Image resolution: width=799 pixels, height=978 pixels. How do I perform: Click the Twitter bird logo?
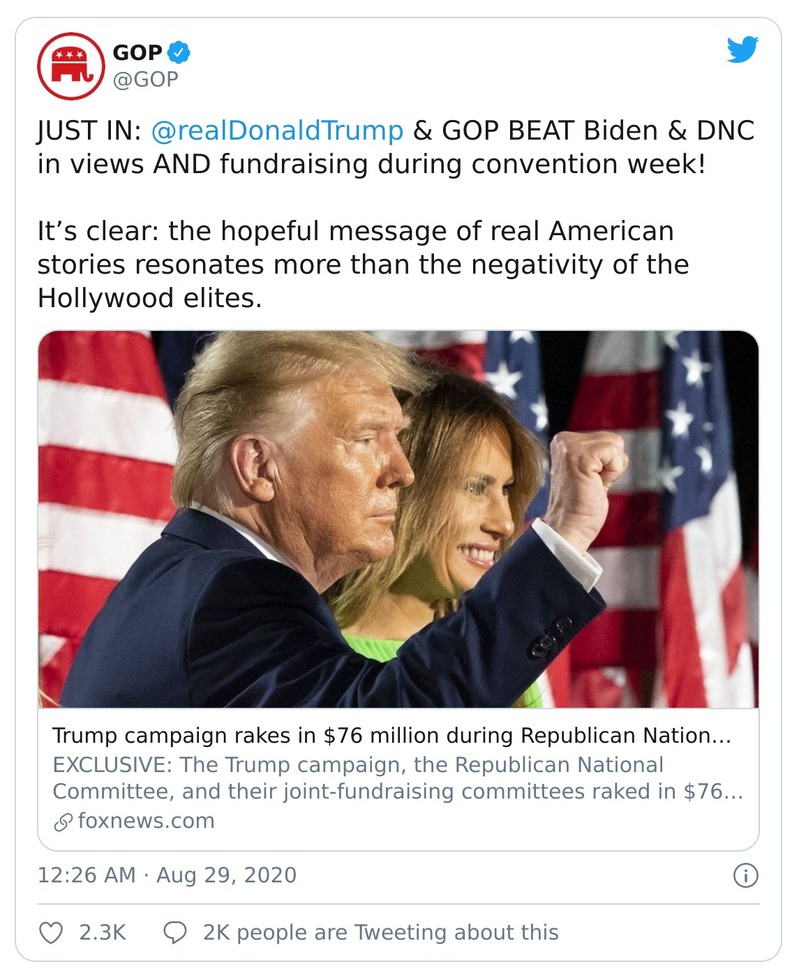coord(744,47)
